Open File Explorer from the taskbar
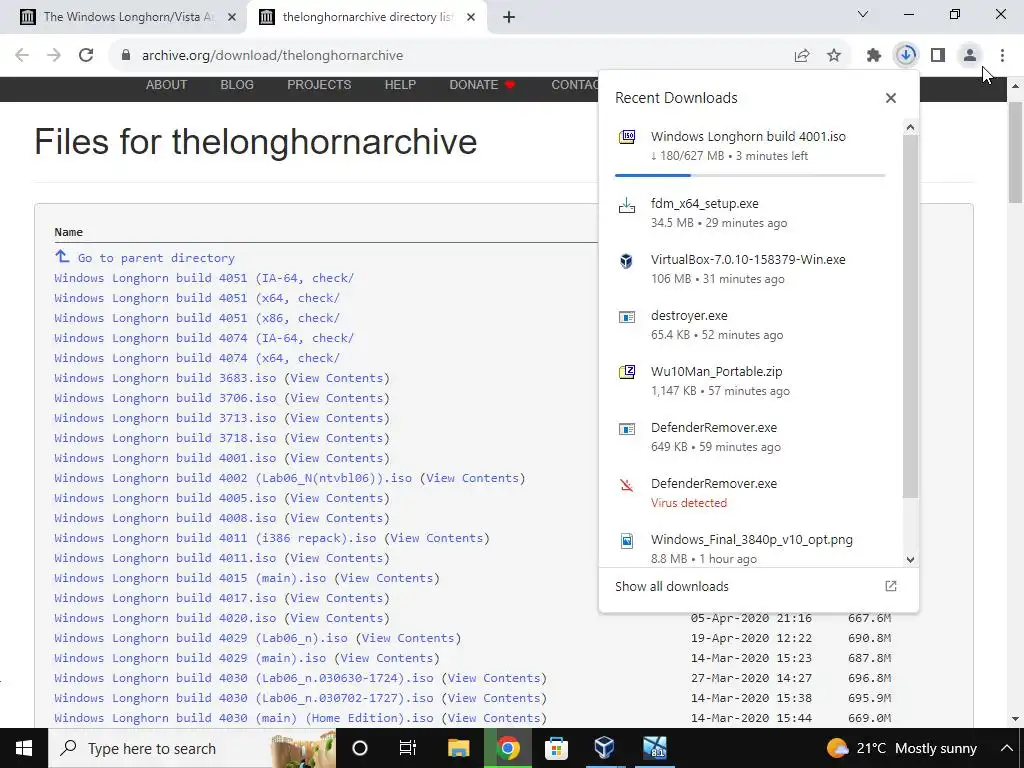The height and width of the screenshot is (768, 1024). 458,748
